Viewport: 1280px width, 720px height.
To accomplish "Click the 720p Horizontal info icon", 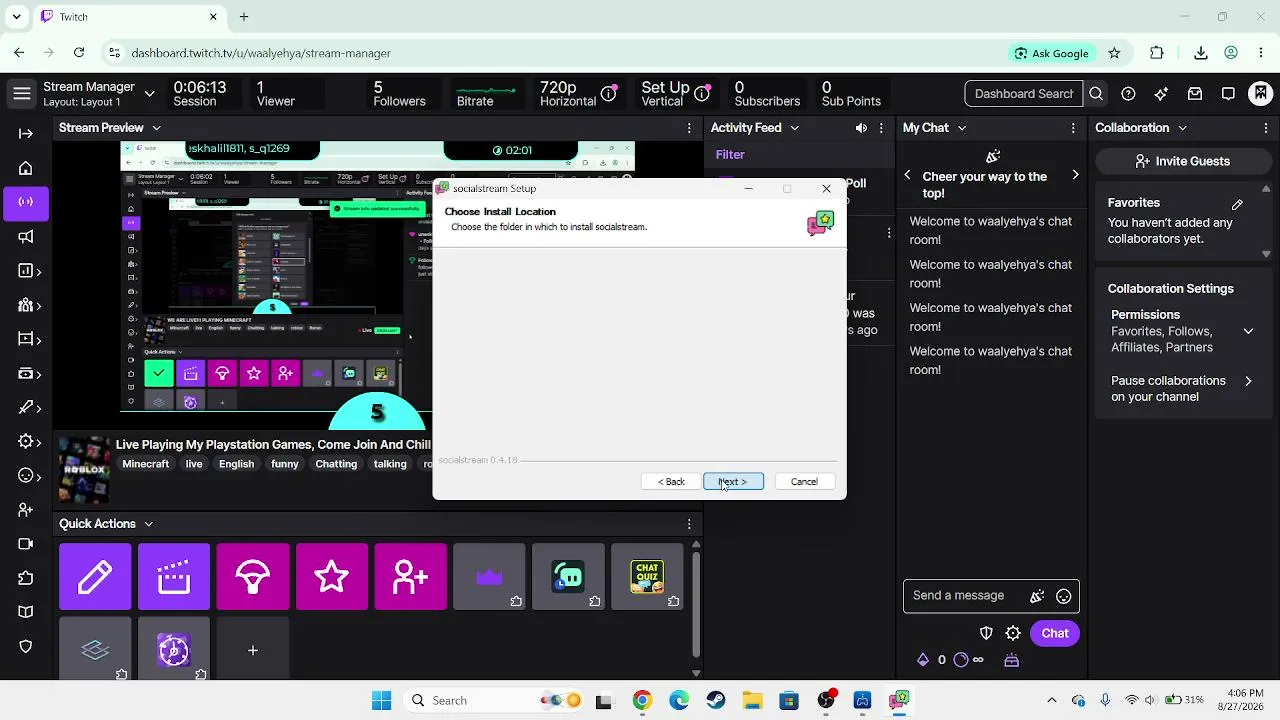I will point(608,94).
